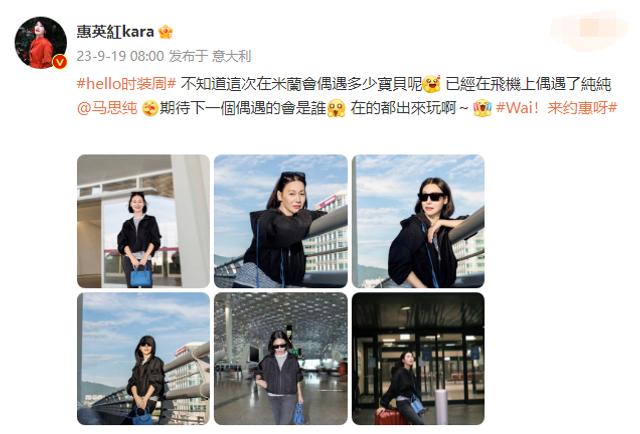This screenshot has width=640, height=434.
Task: Click the orange verified V badge
Action: pyautogui.click(x=60, y=62)
